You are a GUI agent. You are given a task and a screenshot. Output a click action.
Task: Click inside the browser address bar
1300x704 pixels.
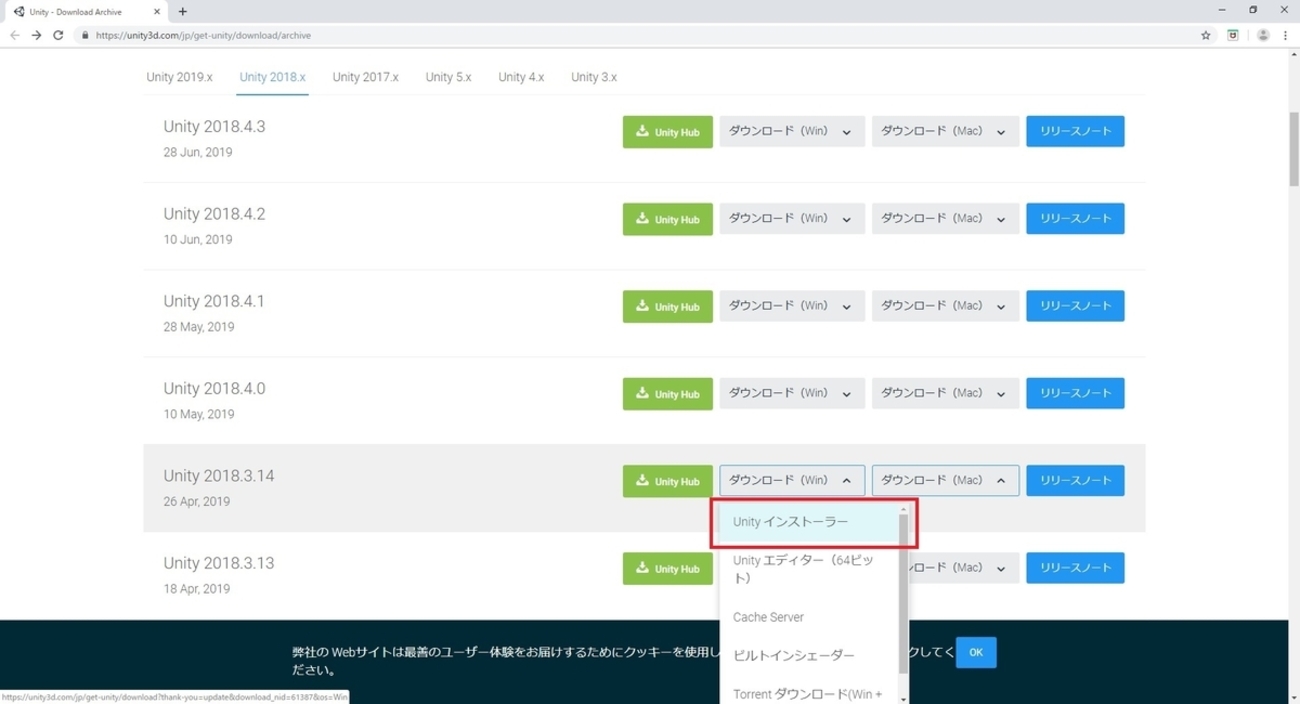pos(400,34)
